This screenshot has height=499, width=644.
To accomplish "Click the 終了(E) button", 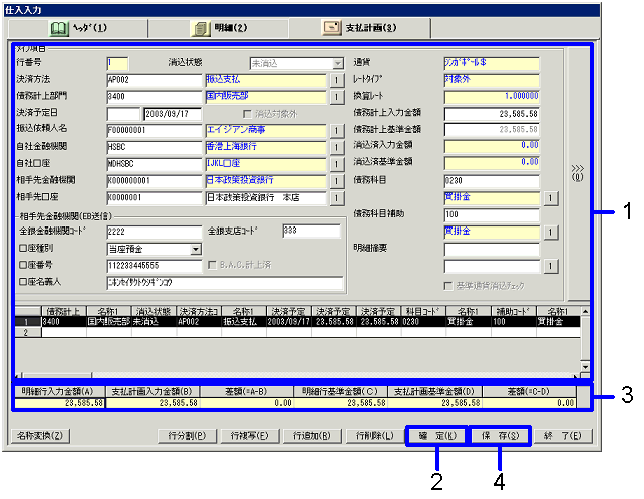I will pos(563,436).
